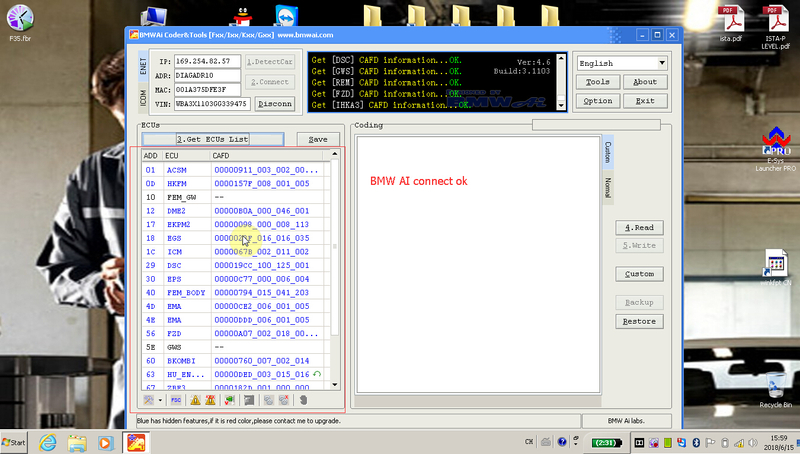This screenshot has height=454, width=800.
Task: Open the Option button
Action: (x=597, y=101)
